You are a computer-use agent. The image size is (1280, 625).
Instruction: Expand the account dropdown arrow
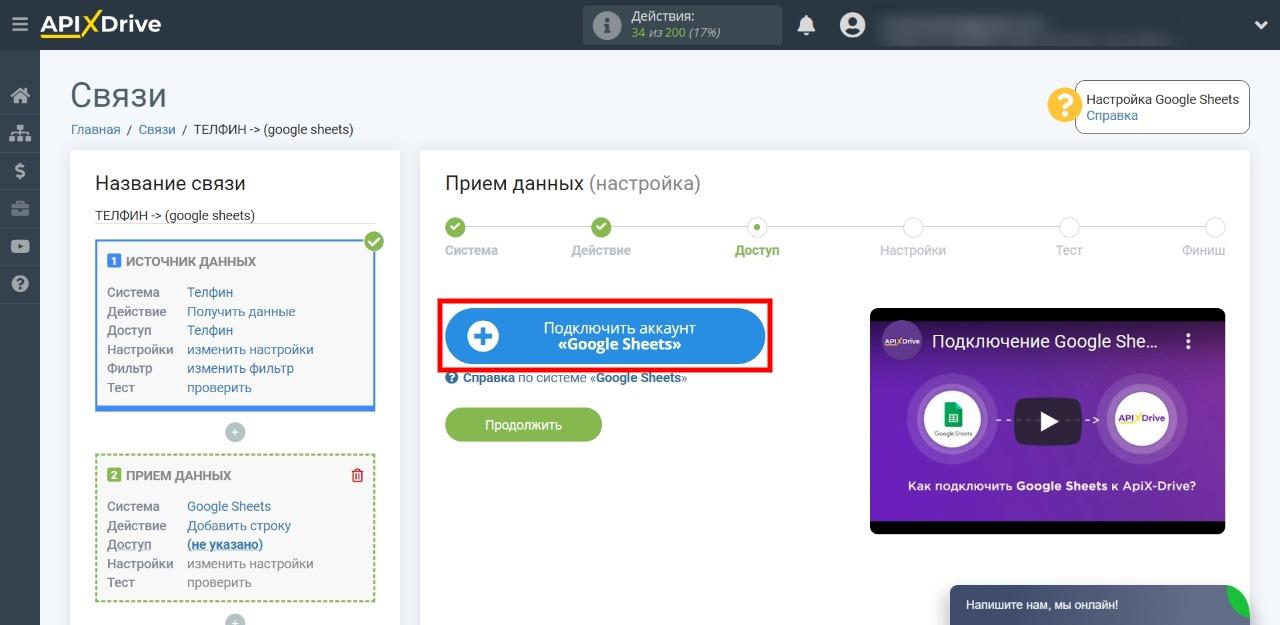click(1260, 25)
